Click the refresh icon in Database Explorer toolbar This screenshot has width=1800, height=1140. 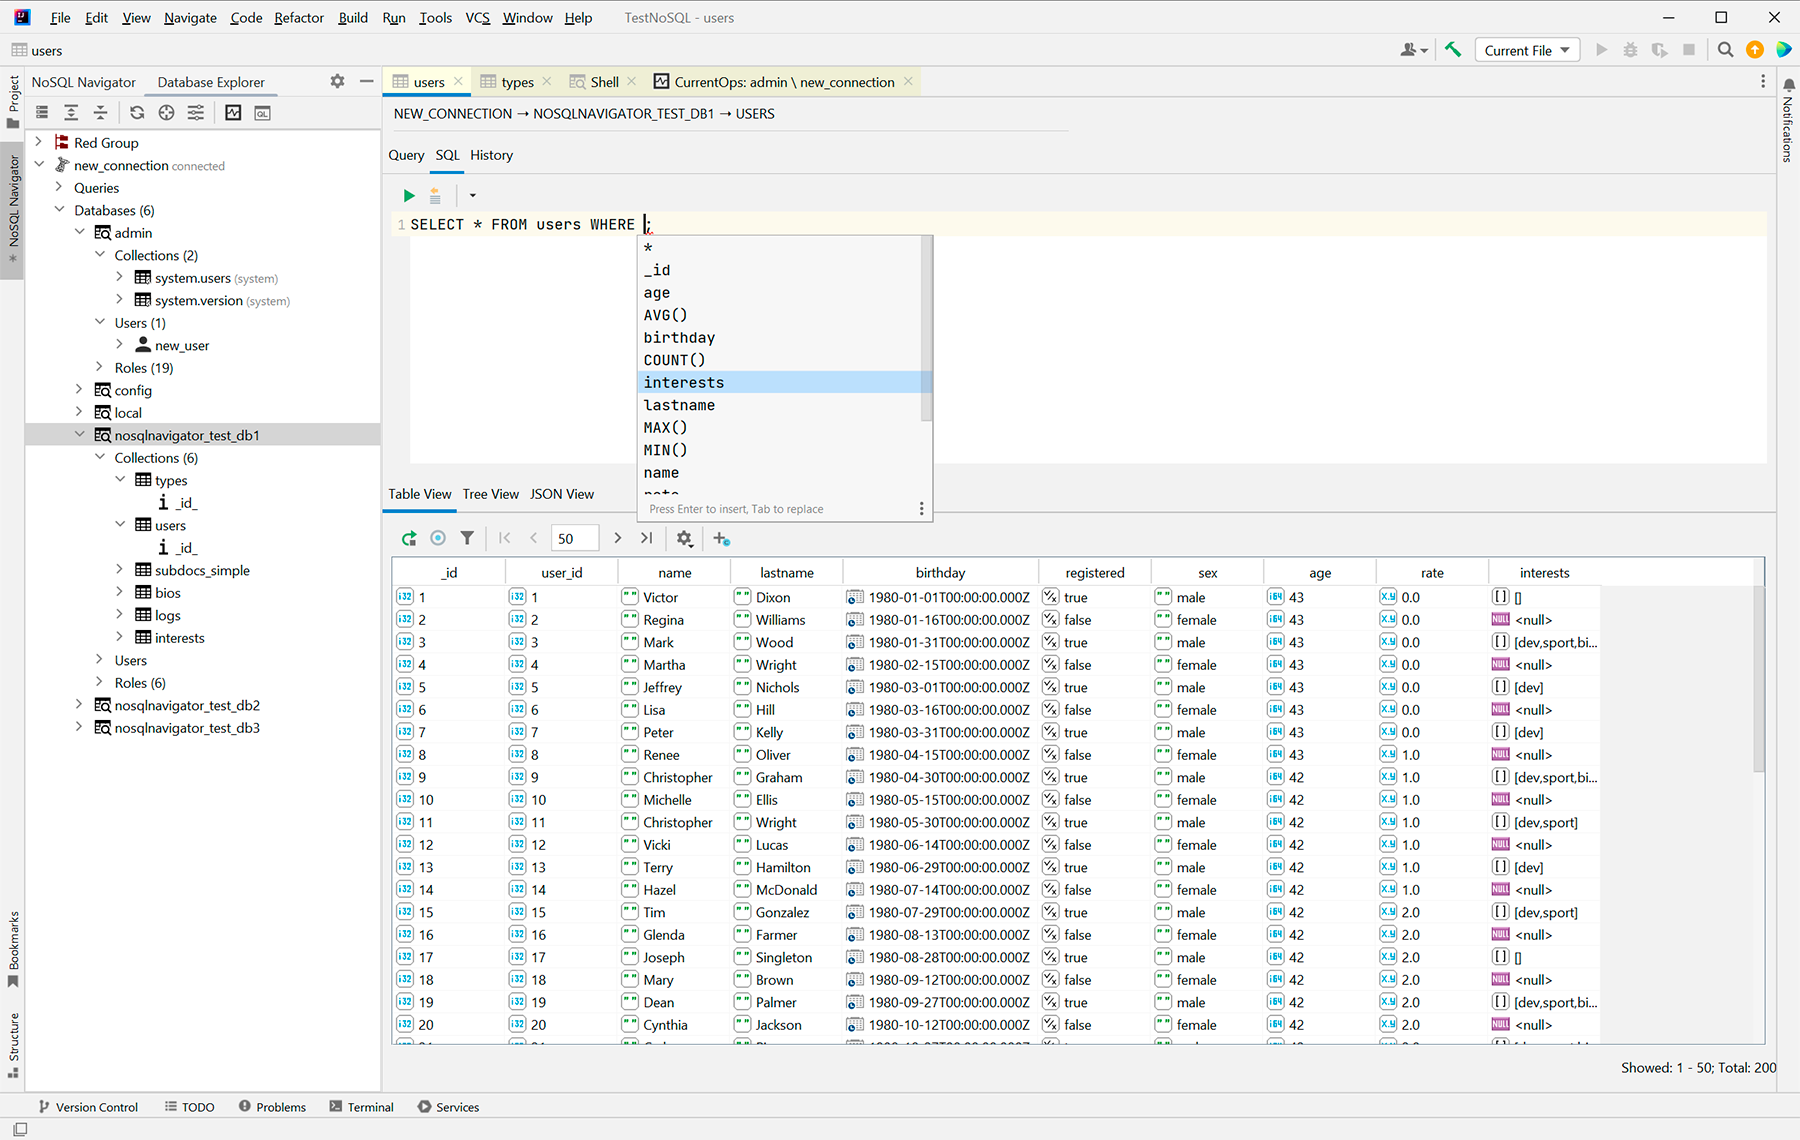tap(137, 113)
